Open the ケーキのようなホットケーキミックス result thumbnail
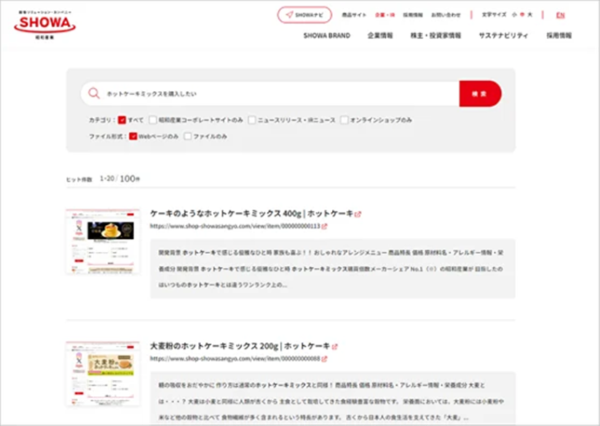600x426 pixels. (x=103, y=241)
